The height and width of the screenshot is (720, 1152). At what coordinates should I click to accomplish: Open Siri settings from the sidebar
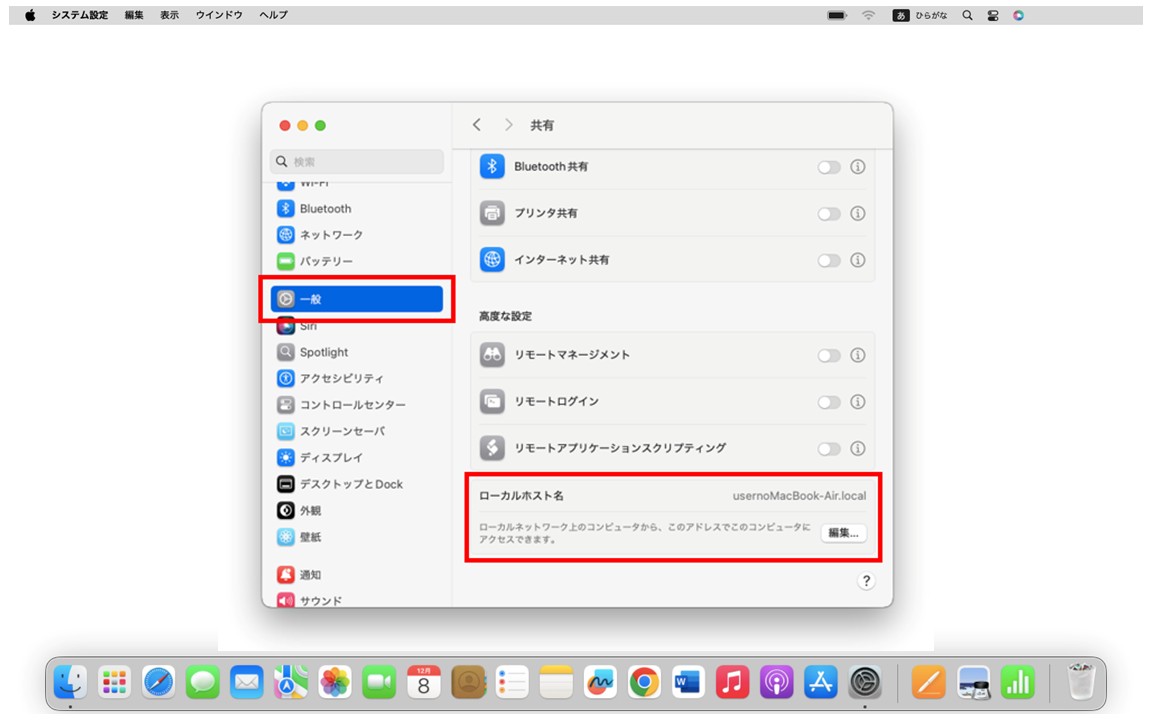pos(306,325)
